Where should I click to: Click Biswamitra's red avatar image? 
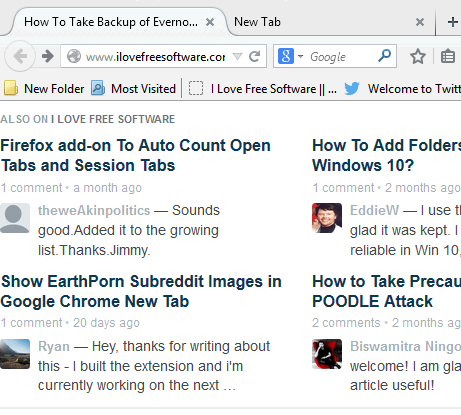[x=327, y=354]
